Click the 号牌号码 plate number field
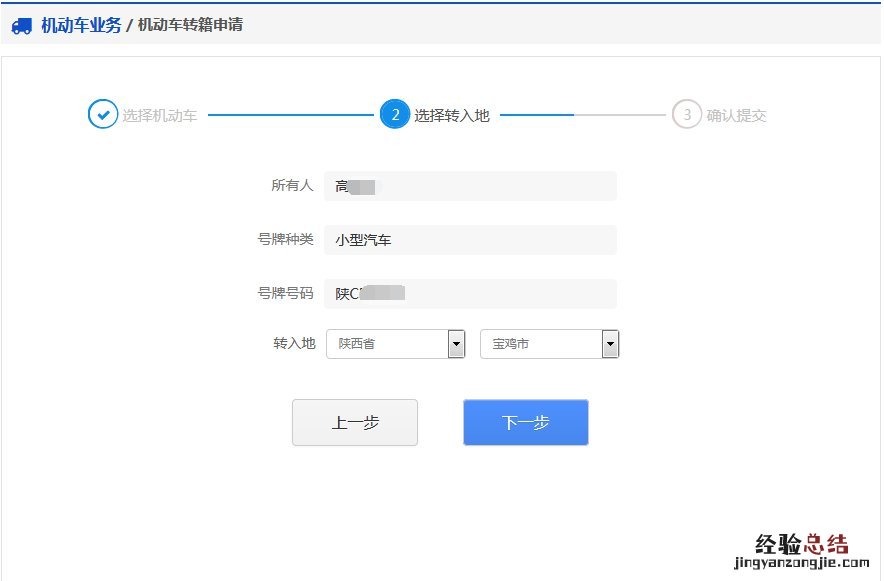The height and width of the screenshot is (581, 884). pos(470,294)
